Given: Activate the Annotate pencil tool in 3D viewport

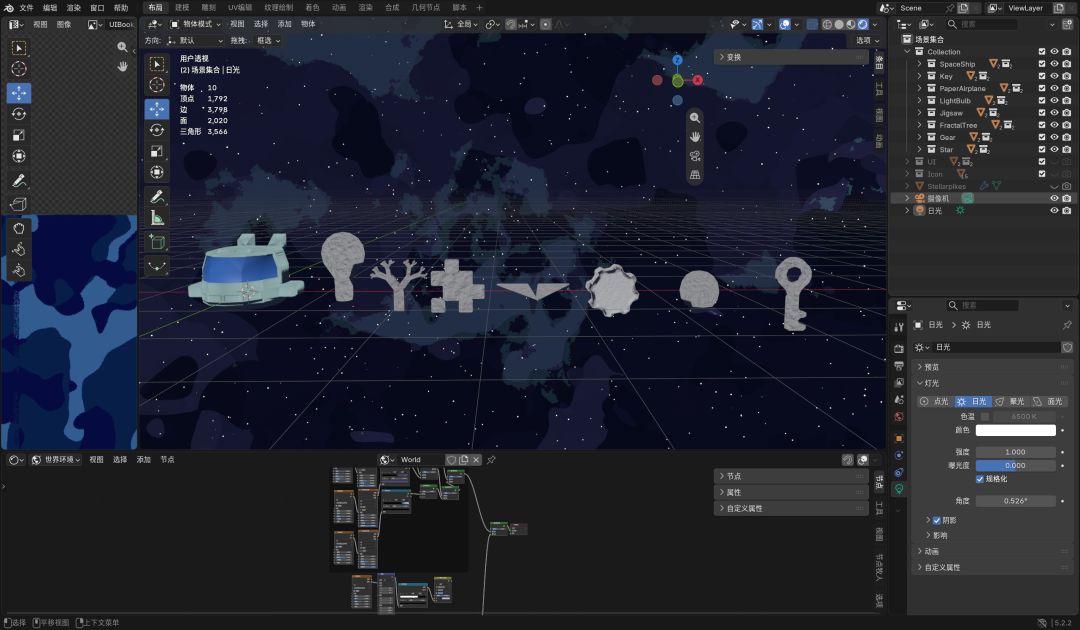Looking at the screenshot, I should [157, 197].
